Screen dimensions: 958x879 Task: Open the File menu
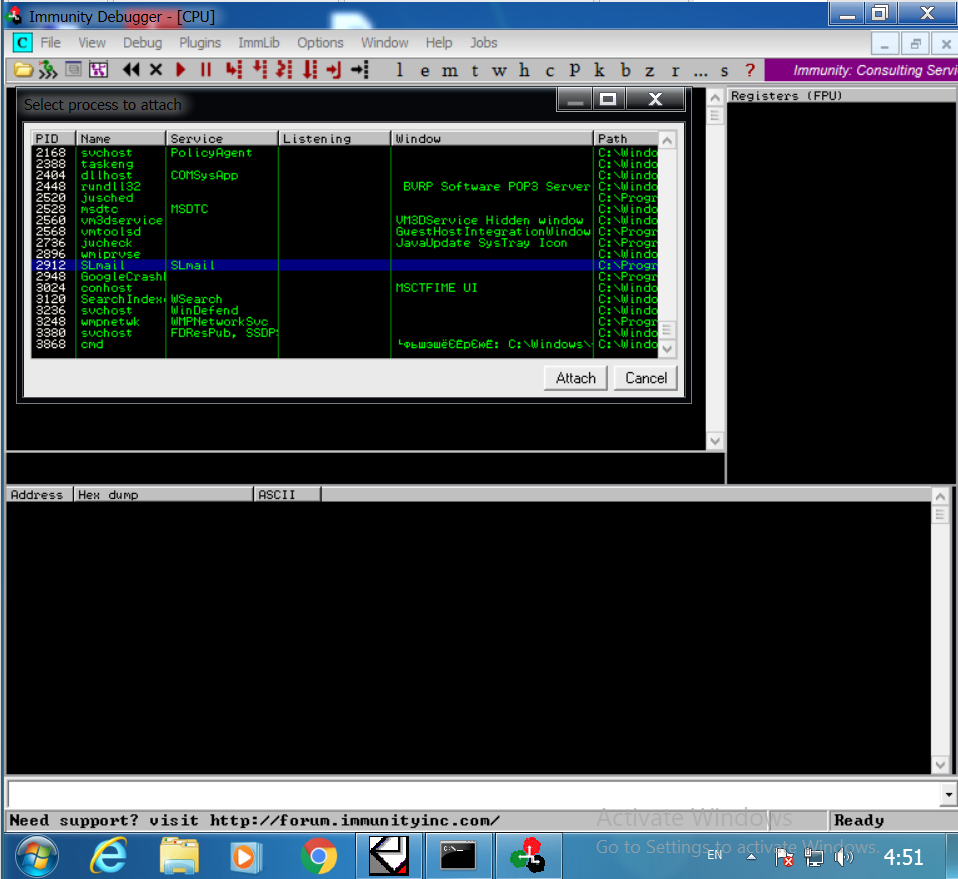click(x=51, y=43)
